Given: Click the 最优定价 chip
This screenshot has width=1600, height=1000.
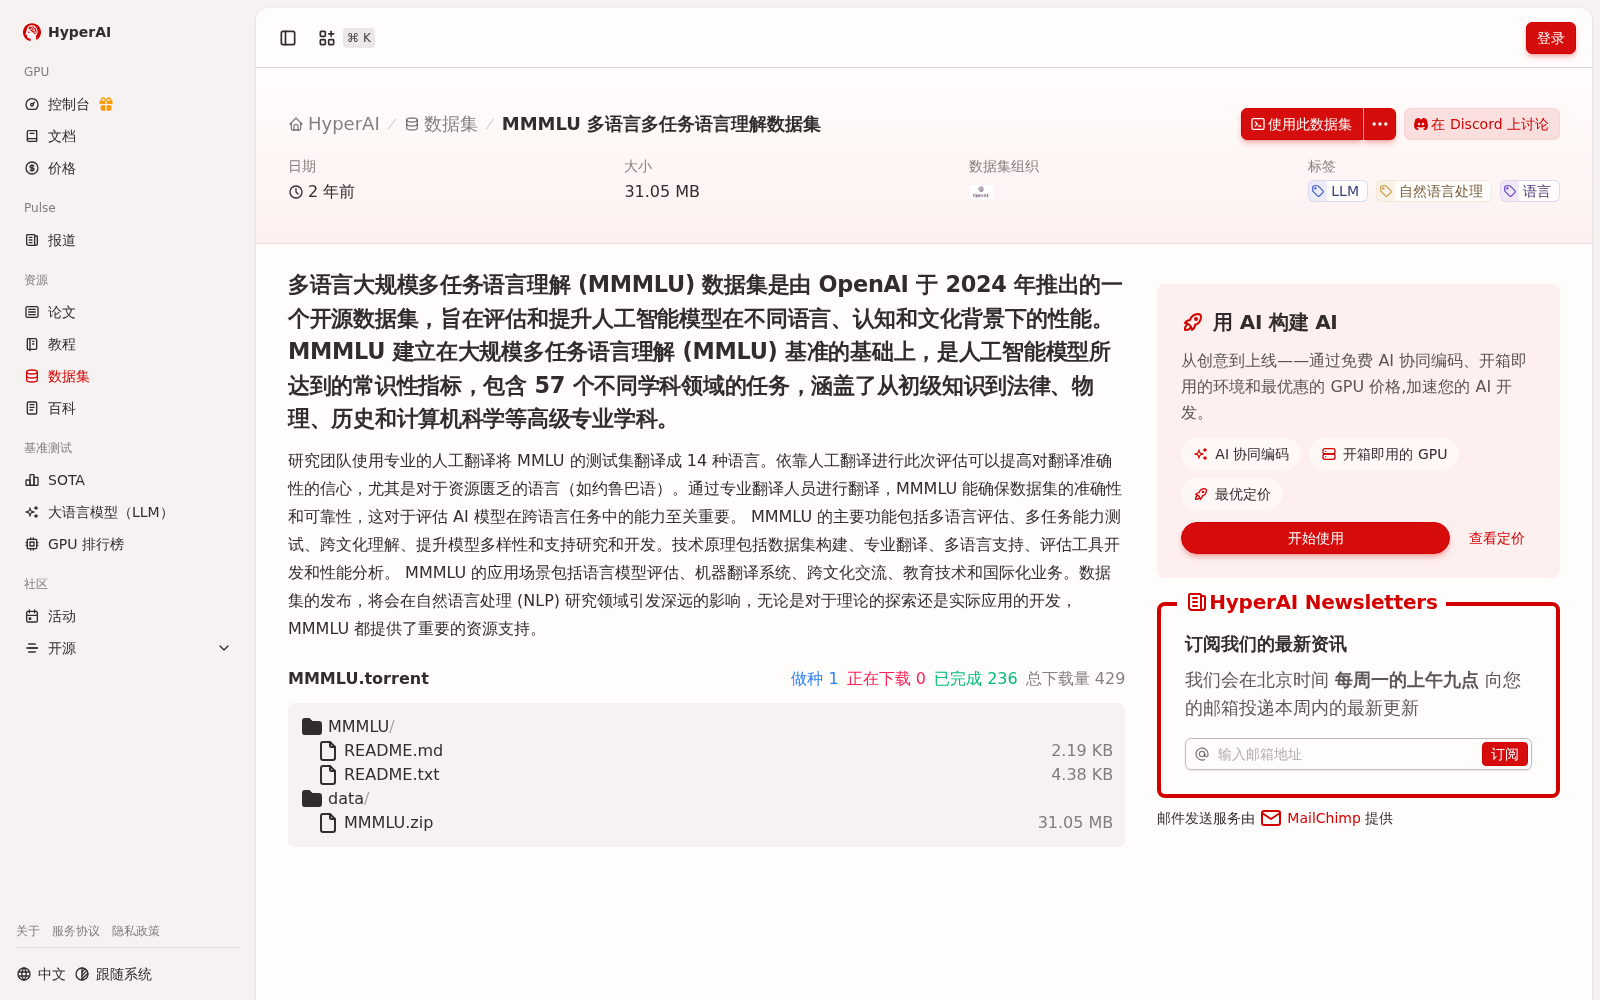Looking at the screenshot, I should click(x=1232, y=494).
